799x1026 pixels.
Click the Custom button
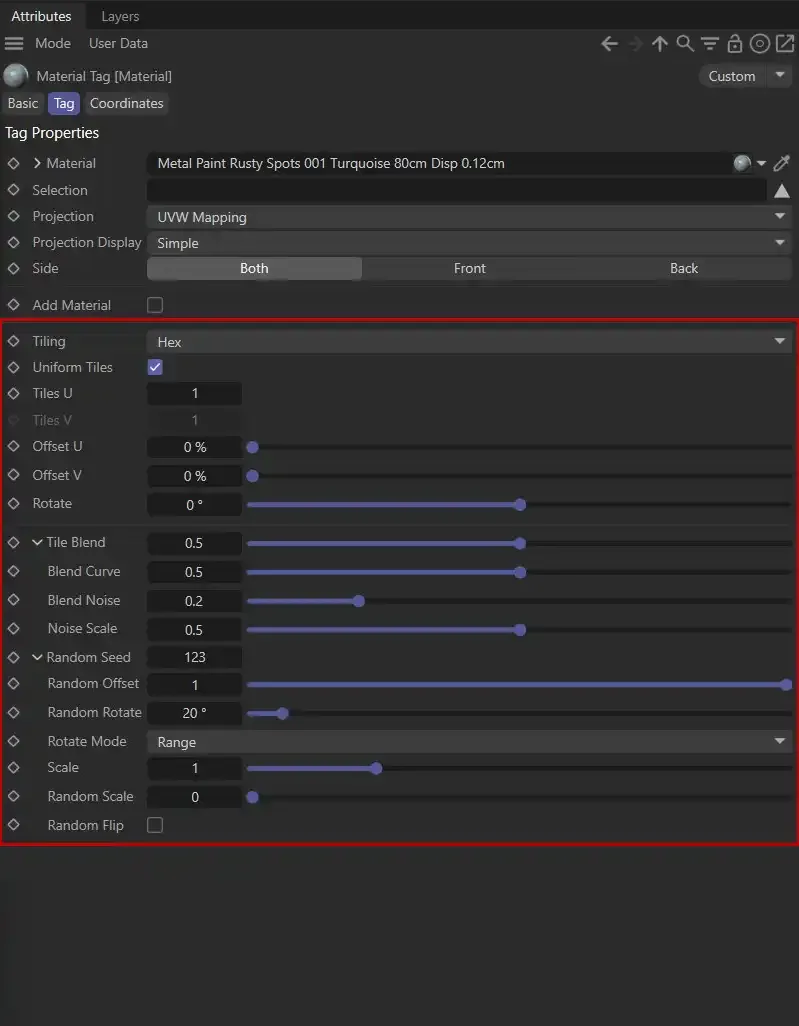733,76
